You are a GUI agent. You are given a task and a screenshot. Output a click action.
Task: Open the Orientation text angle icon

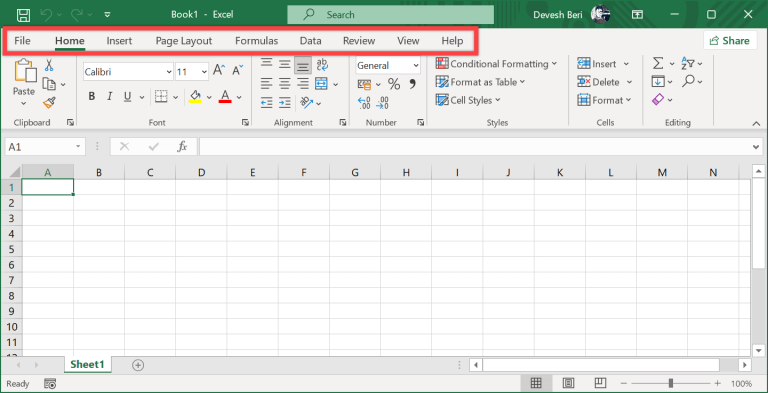pos(307,102)
